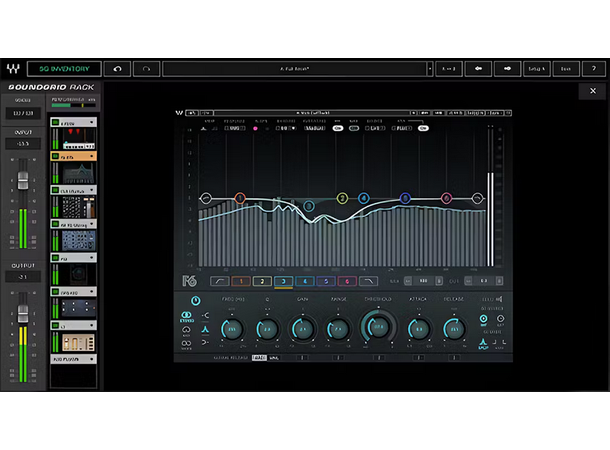Switch global release to Fixed
The width and height of the screenshot is (610, 450).
pos(259,357)
